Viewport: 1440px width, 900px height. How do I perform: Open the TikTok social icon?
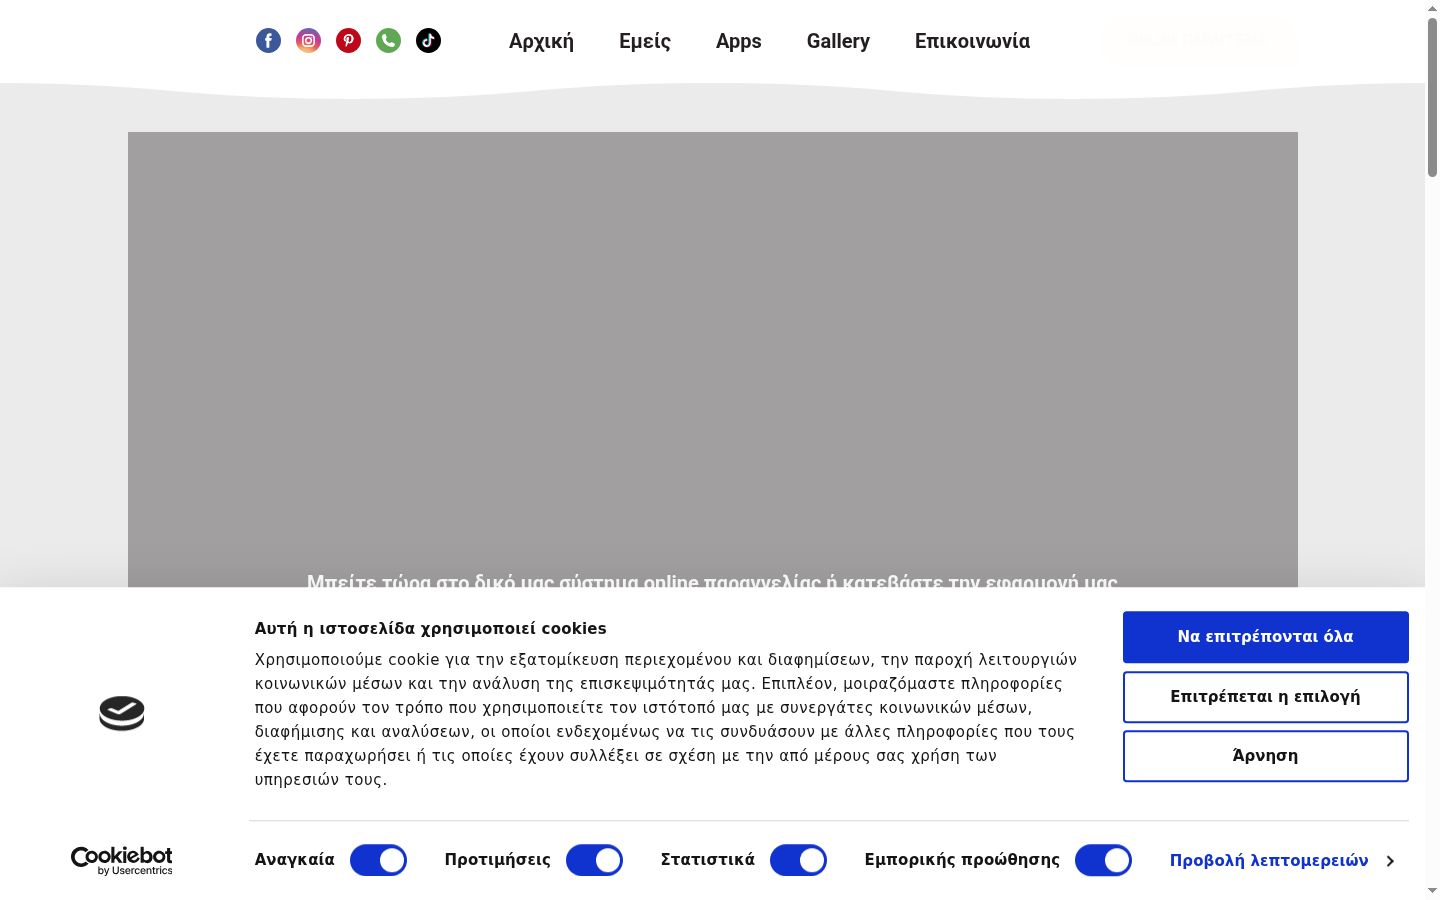tap(428, 40)
